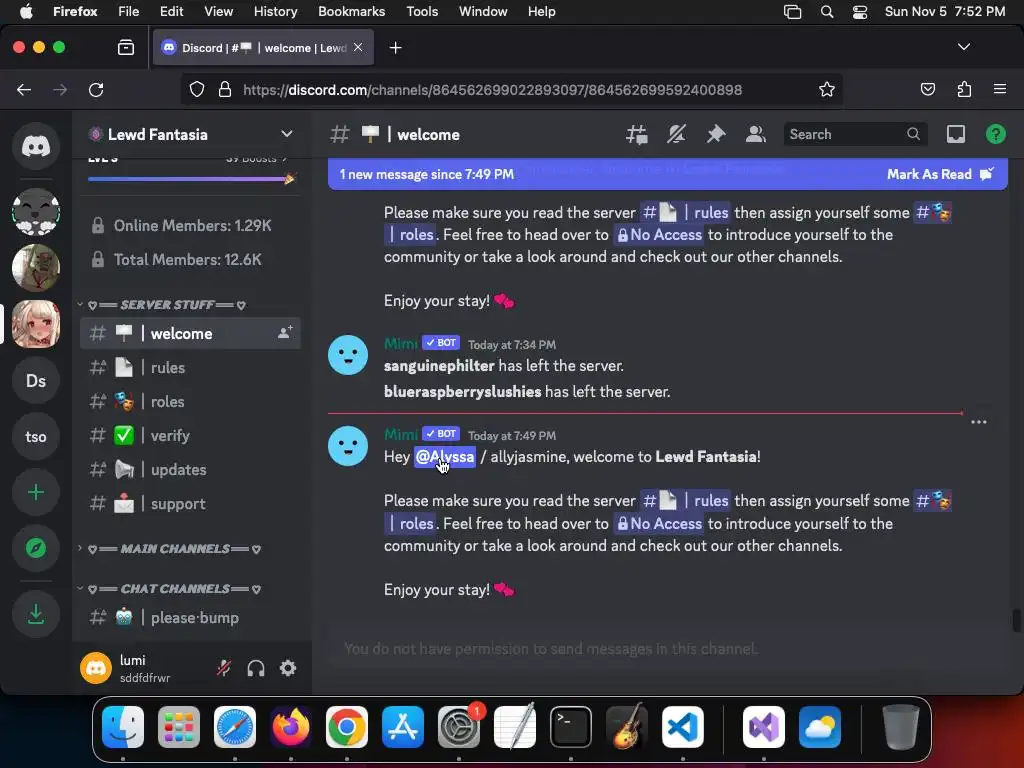The image size is (1024, 768).
Task: Open User Settings gear icon
Action: point(288,668)
